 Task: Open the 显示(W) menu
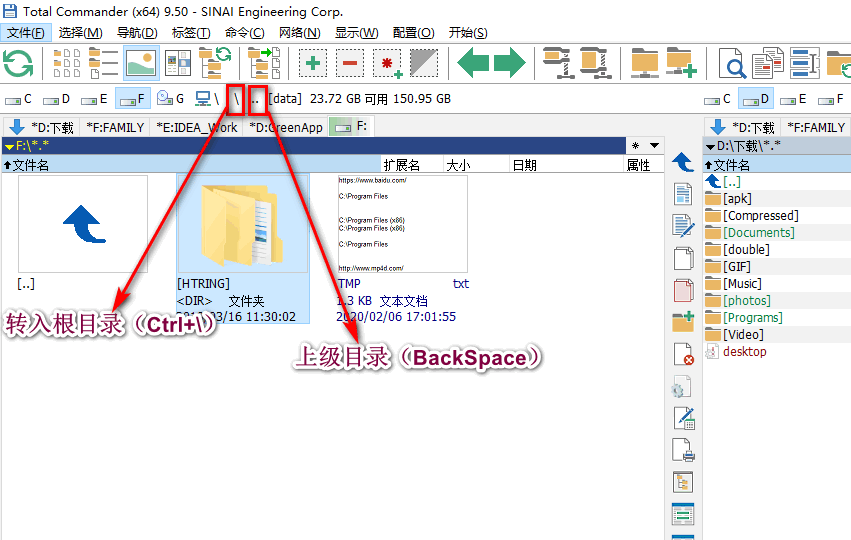[x=357, y=33]
